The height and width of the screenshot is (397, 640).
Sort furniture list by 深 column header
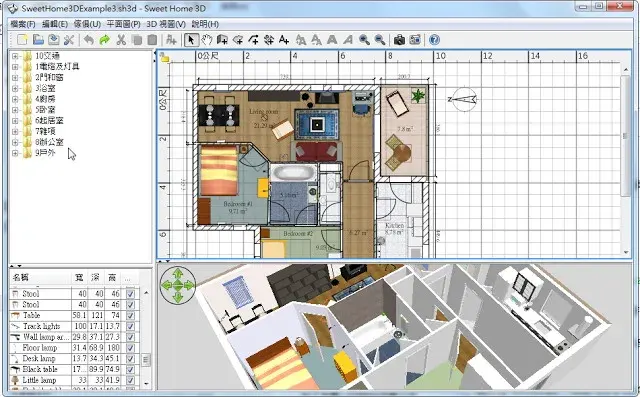coord(96,277)
